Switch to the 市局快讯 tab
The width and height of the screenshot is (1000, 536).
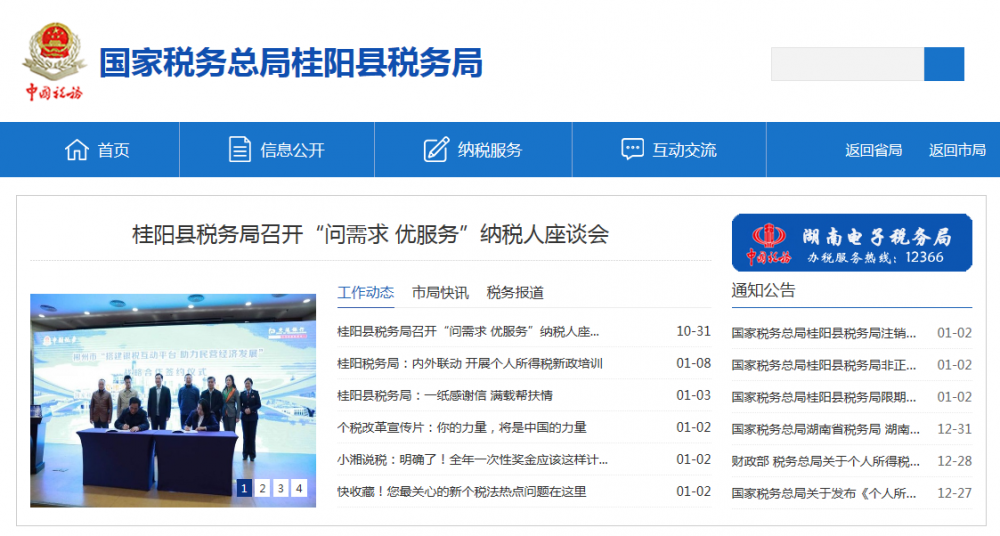pyautogui.click(x=440, y=293)
